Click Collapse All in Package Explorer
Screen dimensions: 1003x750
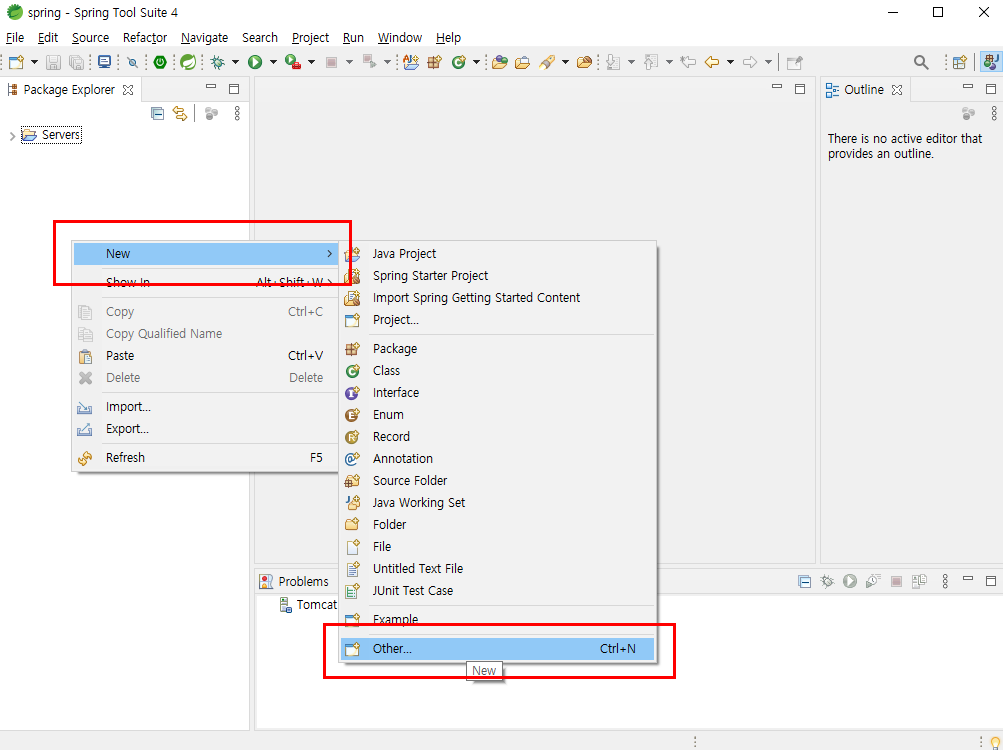click(157, 113)
